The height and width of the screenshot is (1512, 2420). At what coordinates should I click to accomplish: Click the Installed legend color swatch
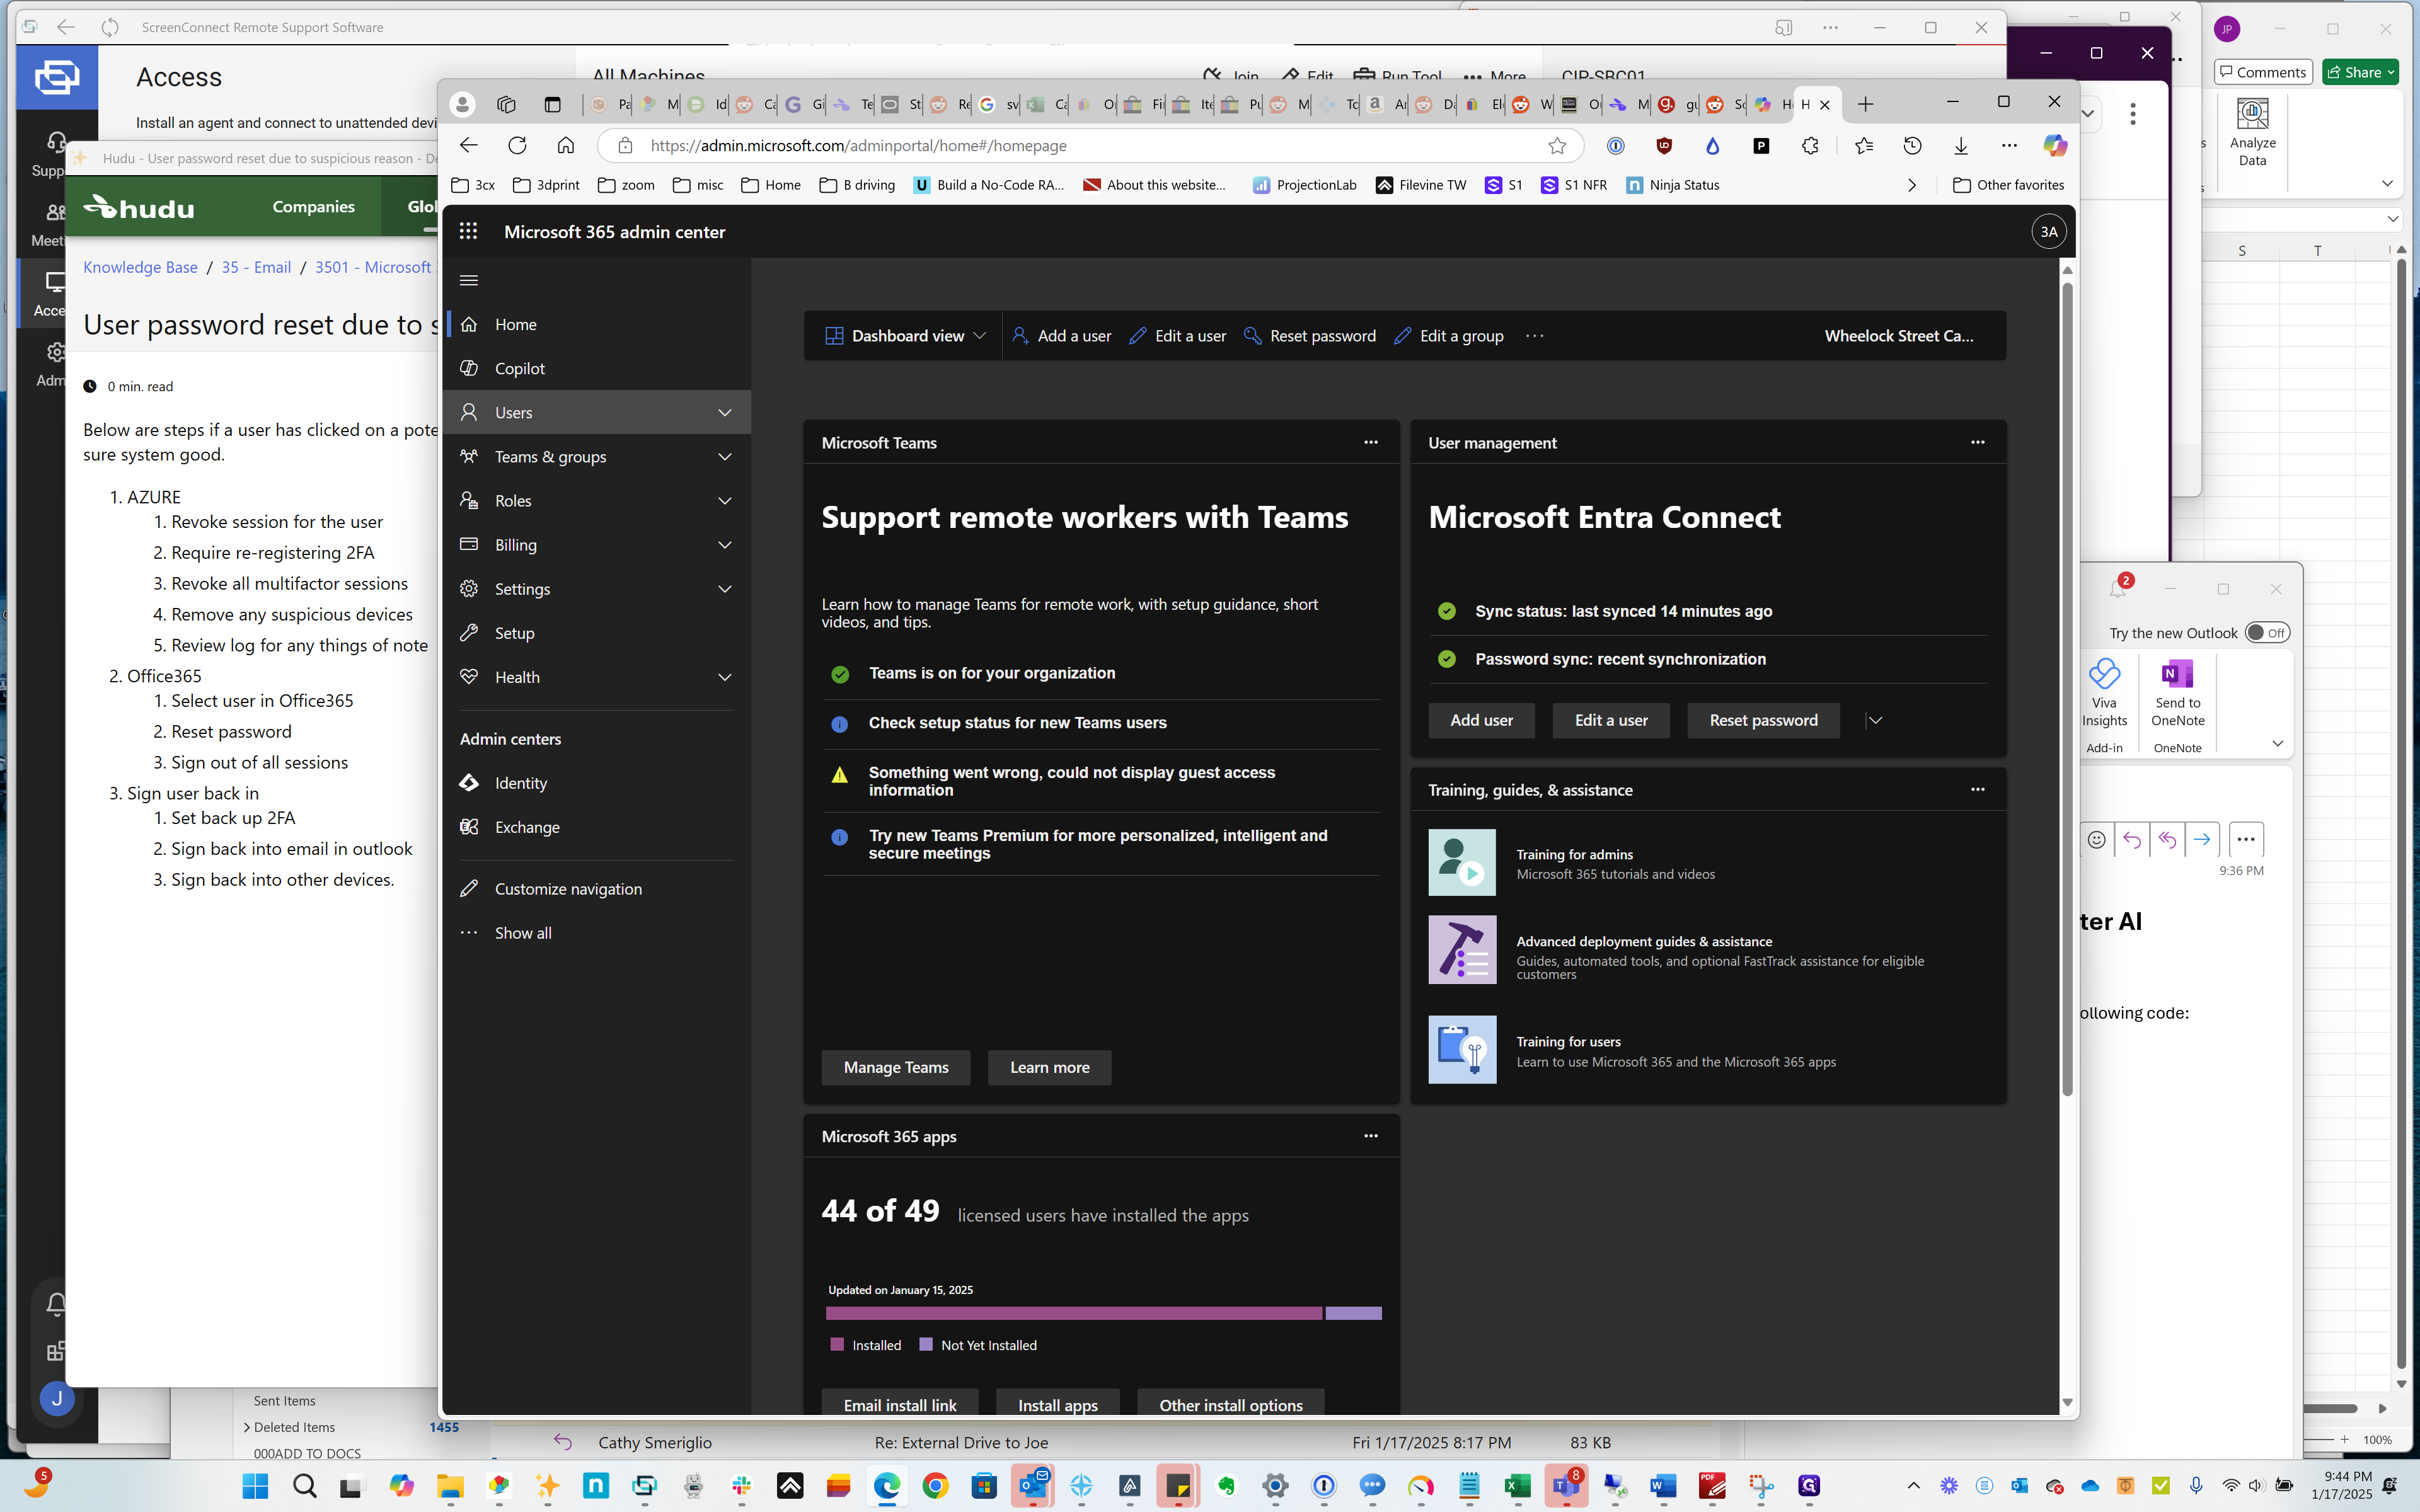click(x=837, y=1345)
